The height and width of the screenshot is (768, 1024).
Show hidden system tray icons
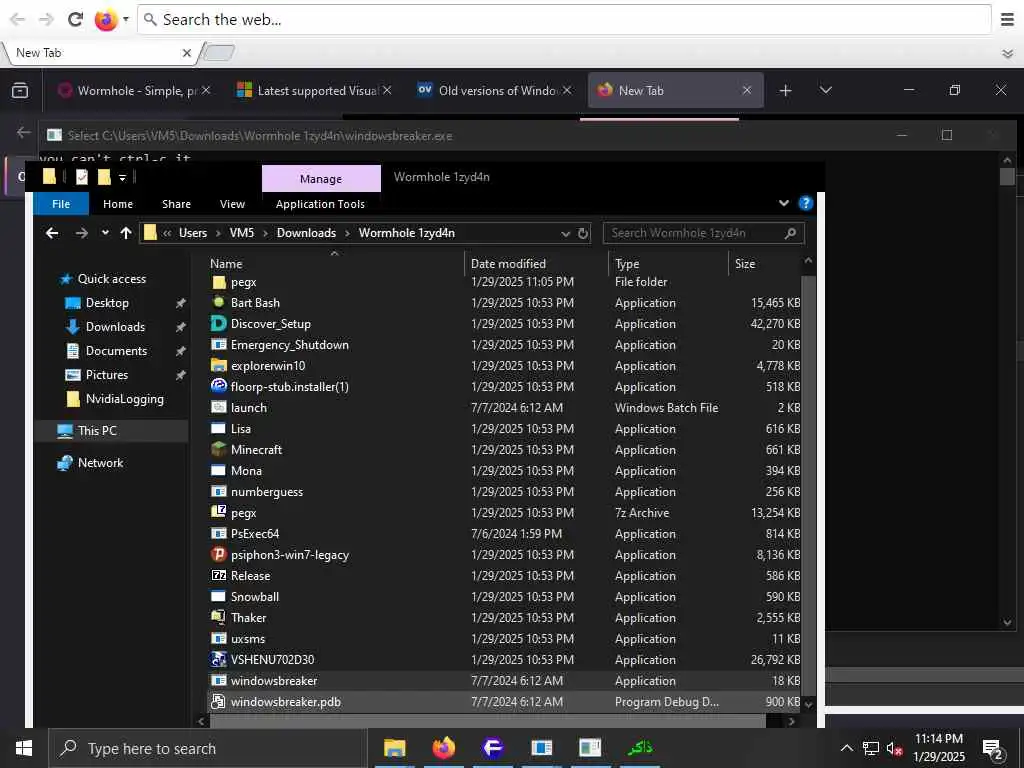[846, 748]
